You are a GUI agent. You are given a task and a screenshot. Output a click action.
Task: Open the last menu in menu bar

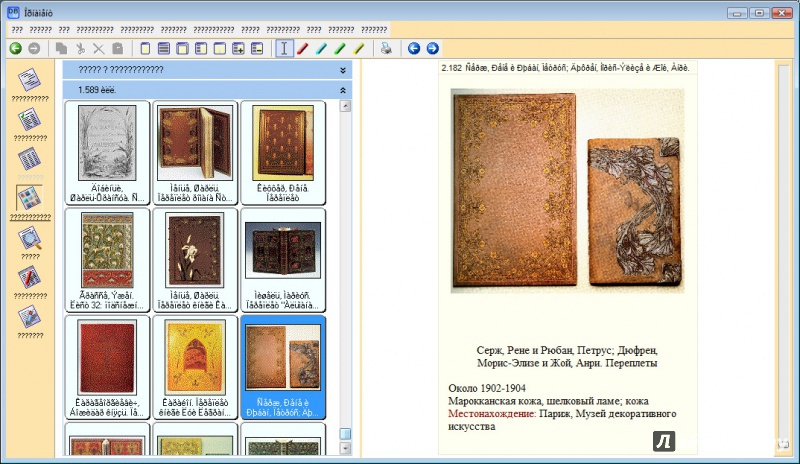pyautogui.click(x=374, y=30)
